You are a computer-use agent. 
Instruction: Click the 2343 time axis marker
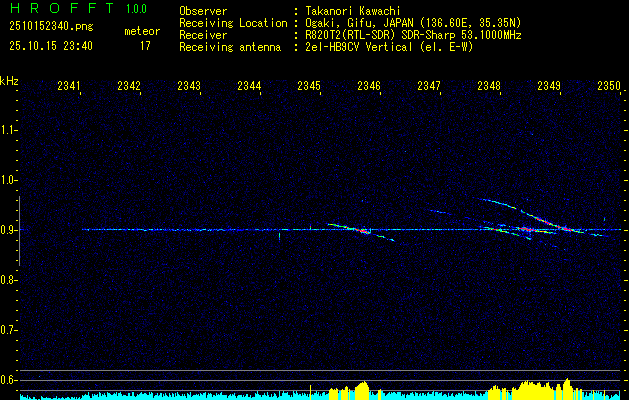[189, 86]
